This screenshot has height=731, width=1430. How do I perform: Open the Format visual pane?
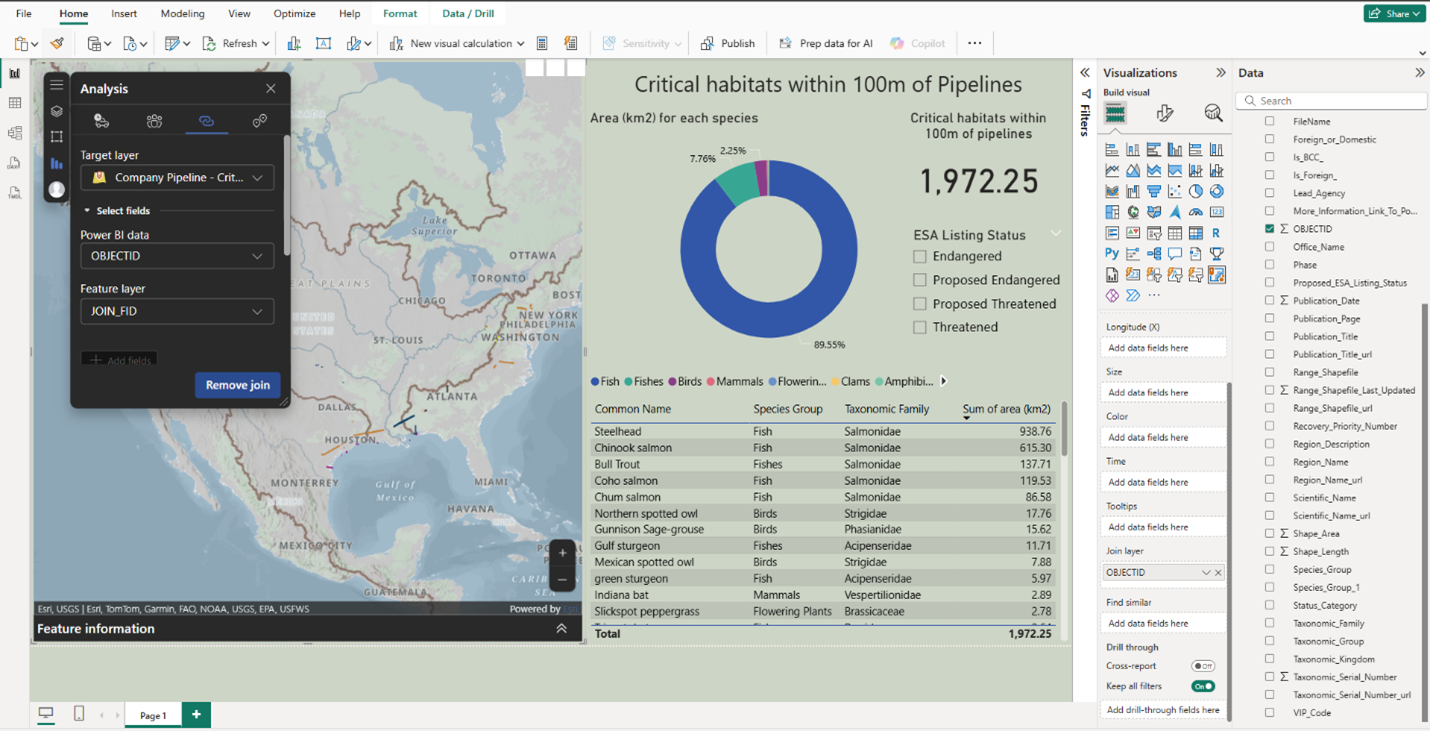coord(1165,113)
